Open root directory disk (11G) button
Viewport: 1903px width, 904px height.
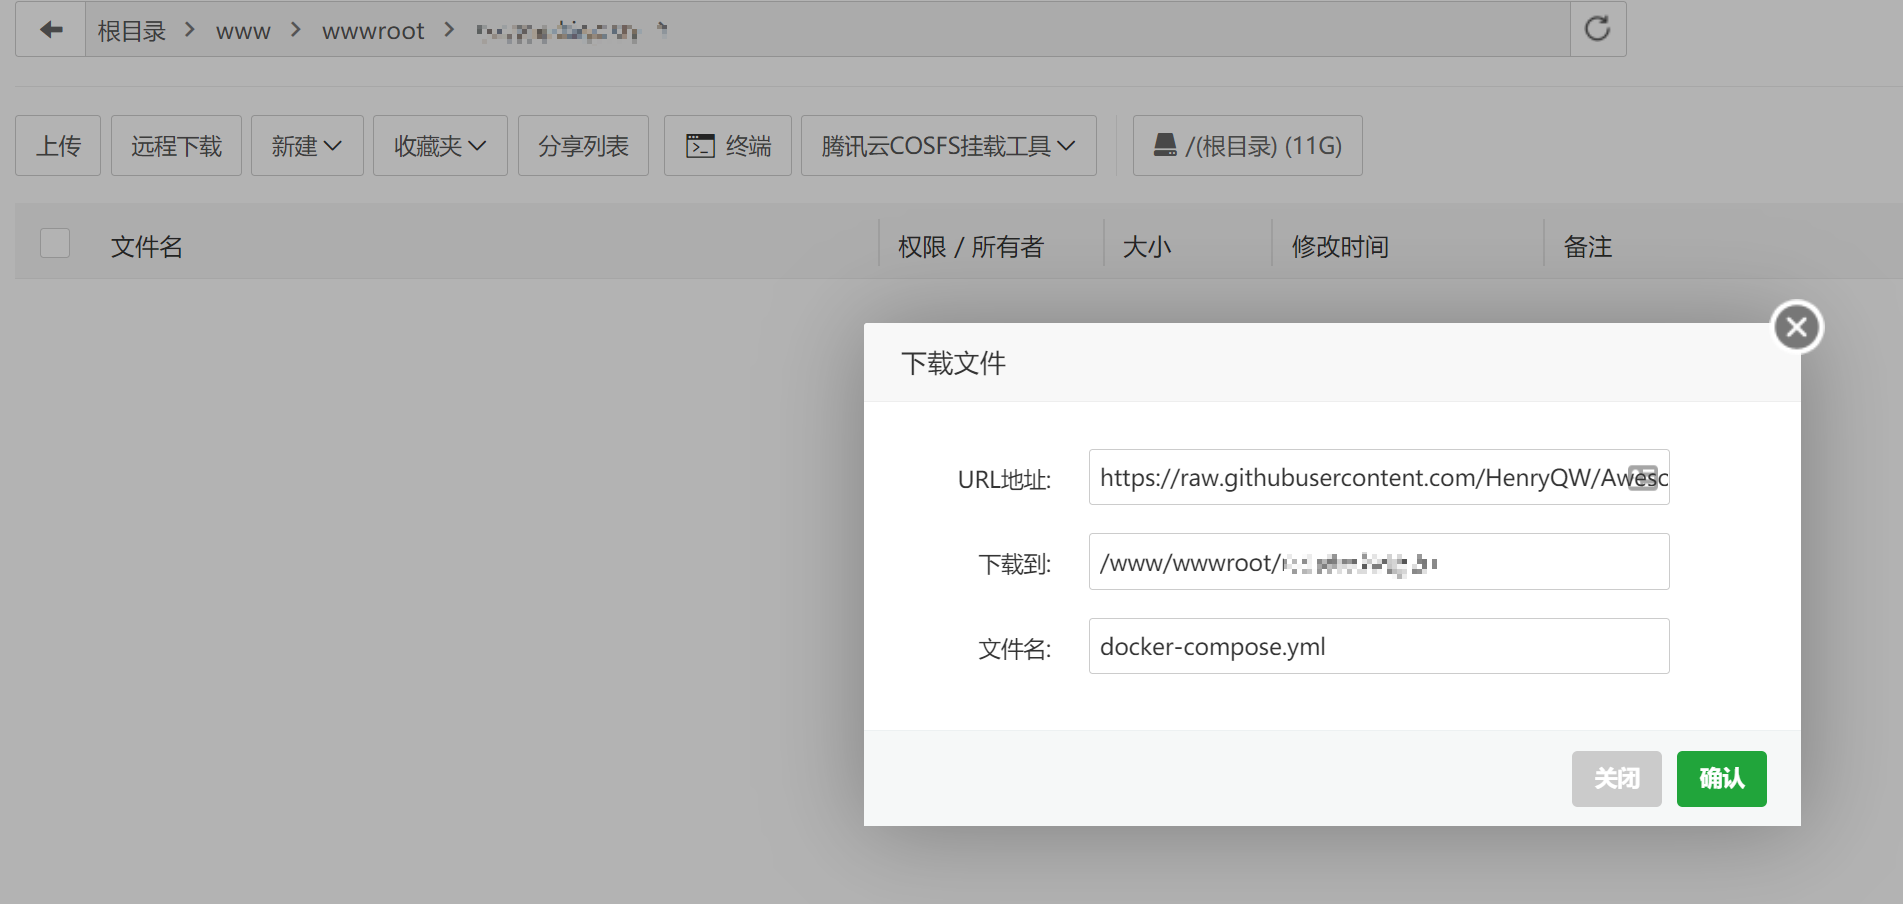(1247, 146)
